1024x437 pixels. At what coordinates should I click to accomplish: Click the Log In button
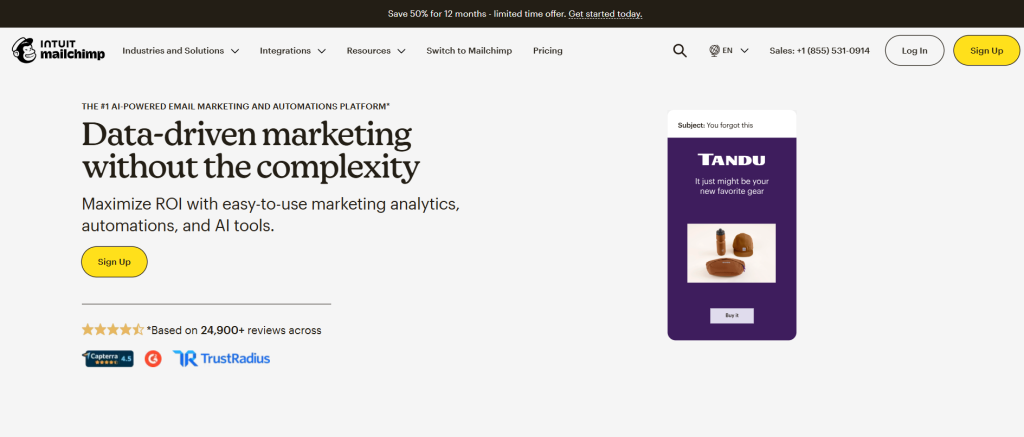[914, 51]
